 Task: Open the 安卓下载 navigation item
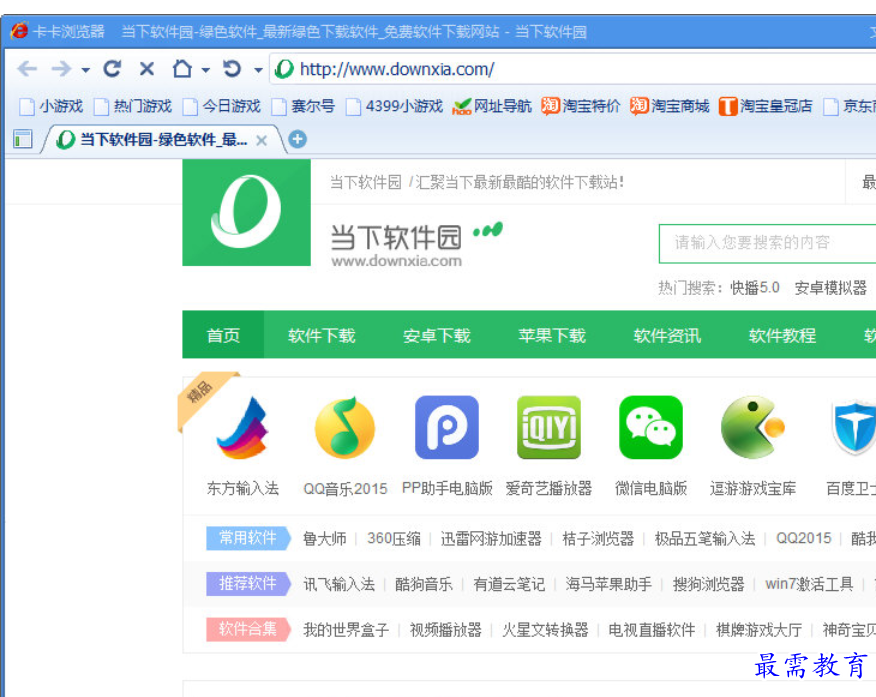click(x=437, y=335)
